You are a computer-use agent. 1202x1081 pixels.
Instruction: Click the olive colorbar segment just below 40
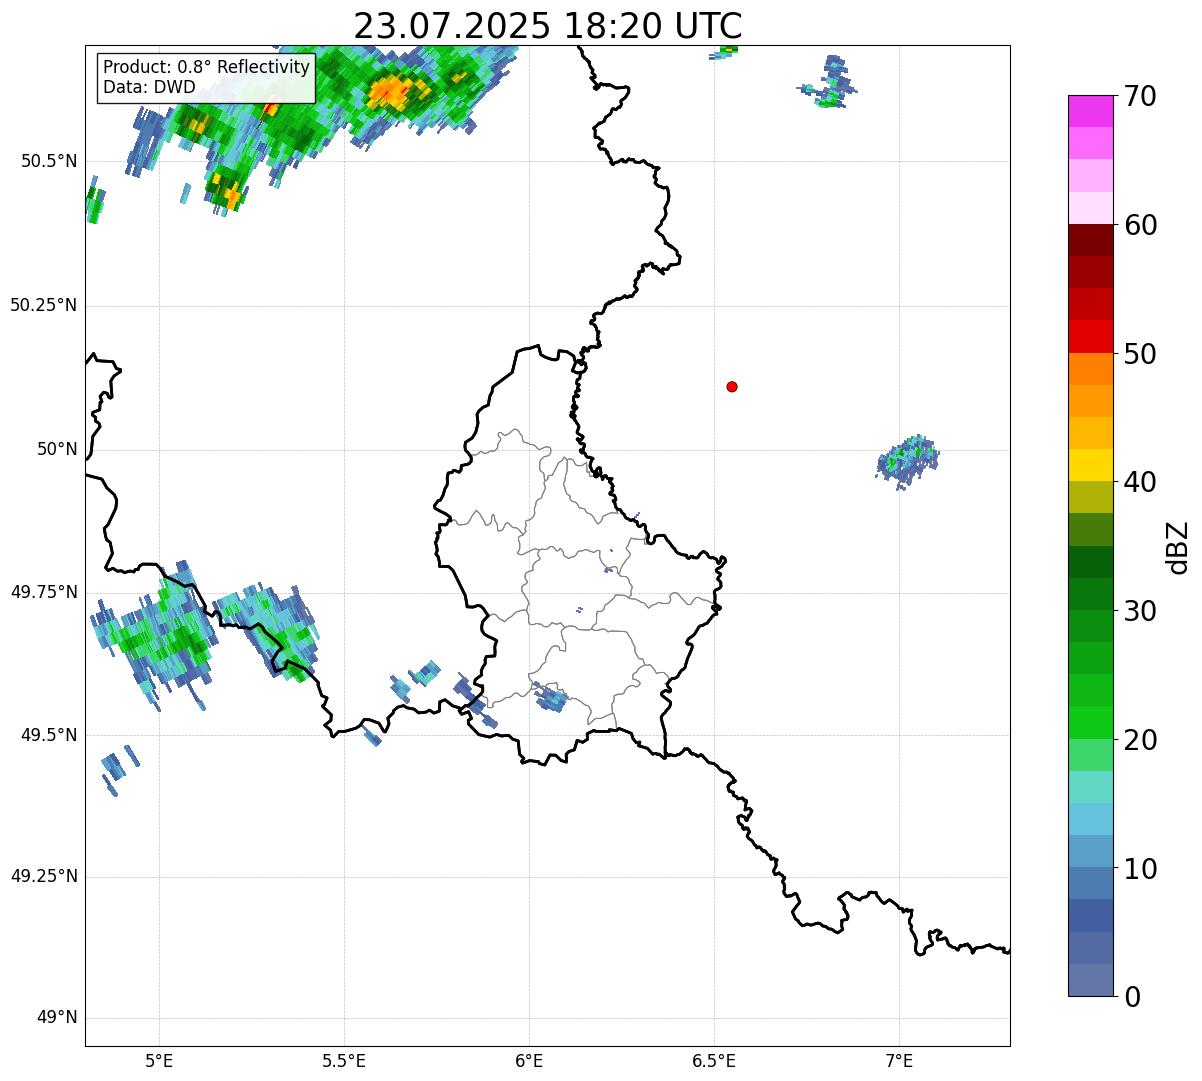point(1090,497)
